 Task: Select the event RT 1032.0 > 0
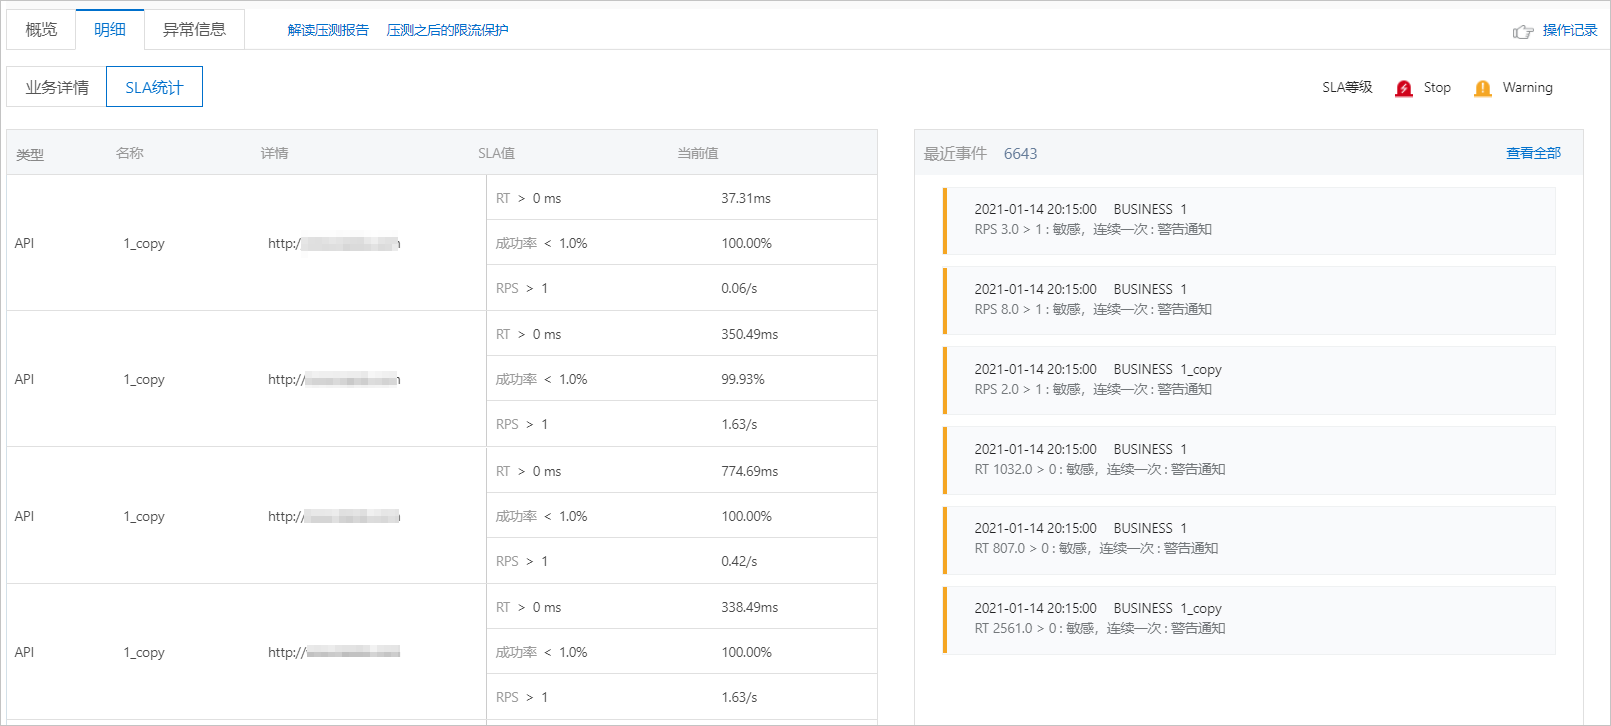[1249, 460]
